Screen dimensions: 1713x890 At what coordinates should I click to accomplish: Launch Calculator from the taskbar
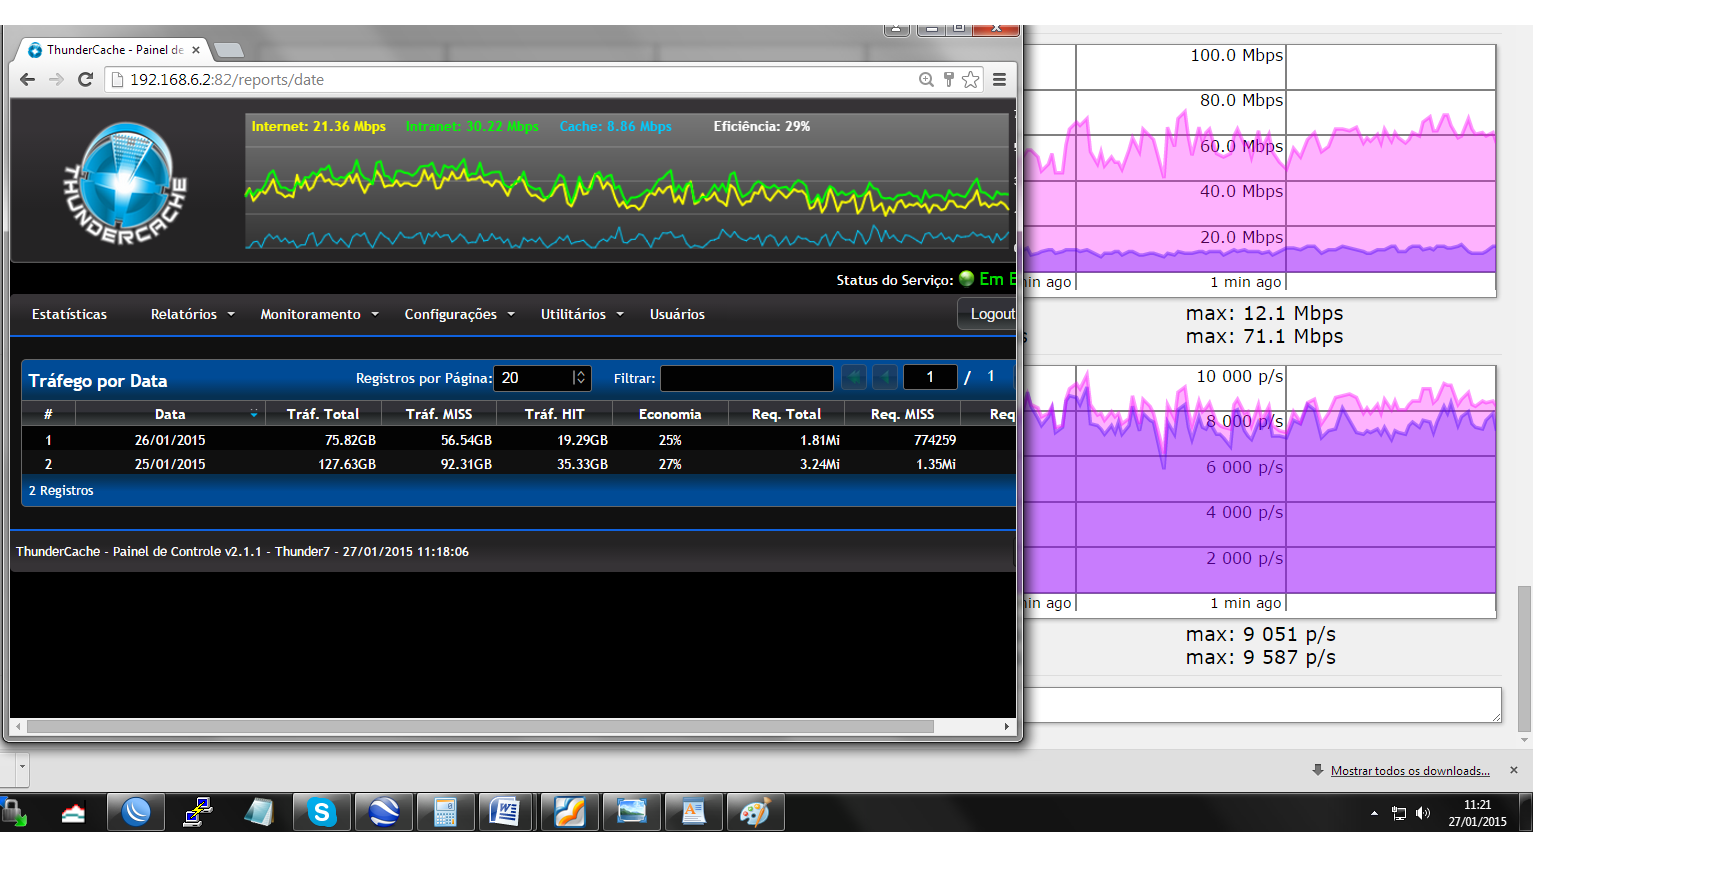point(445,812)
